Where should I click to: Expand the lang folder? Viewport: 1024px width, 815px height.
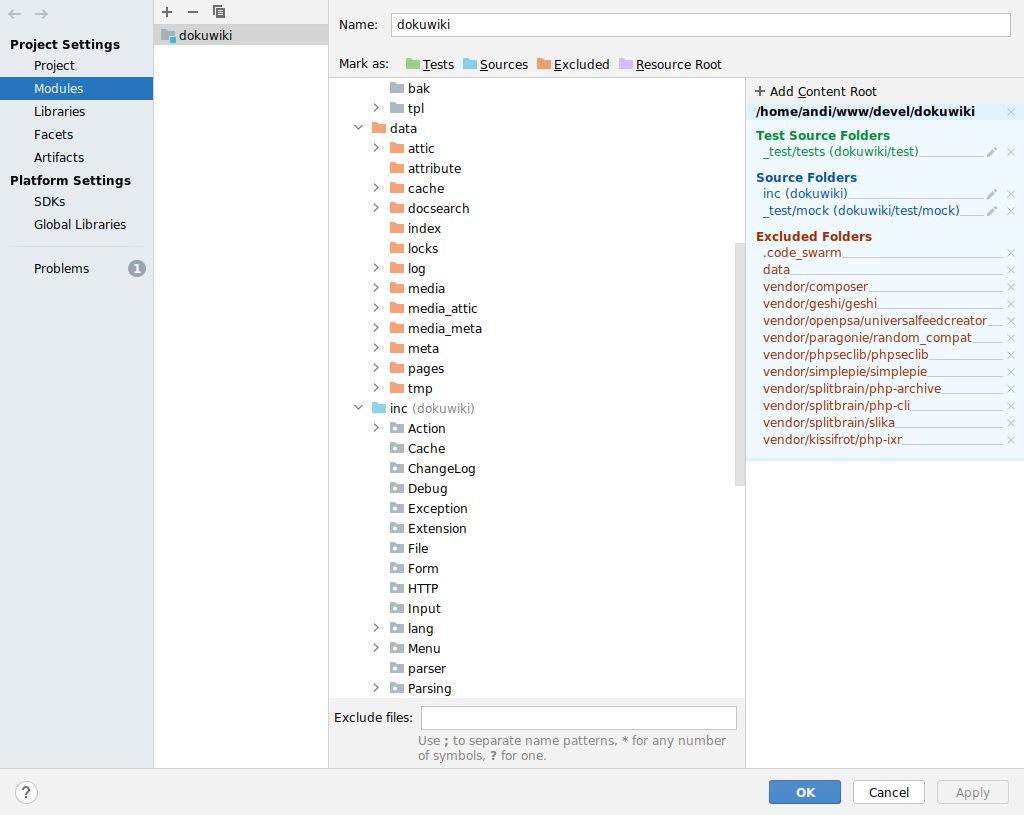coord(376,628)
